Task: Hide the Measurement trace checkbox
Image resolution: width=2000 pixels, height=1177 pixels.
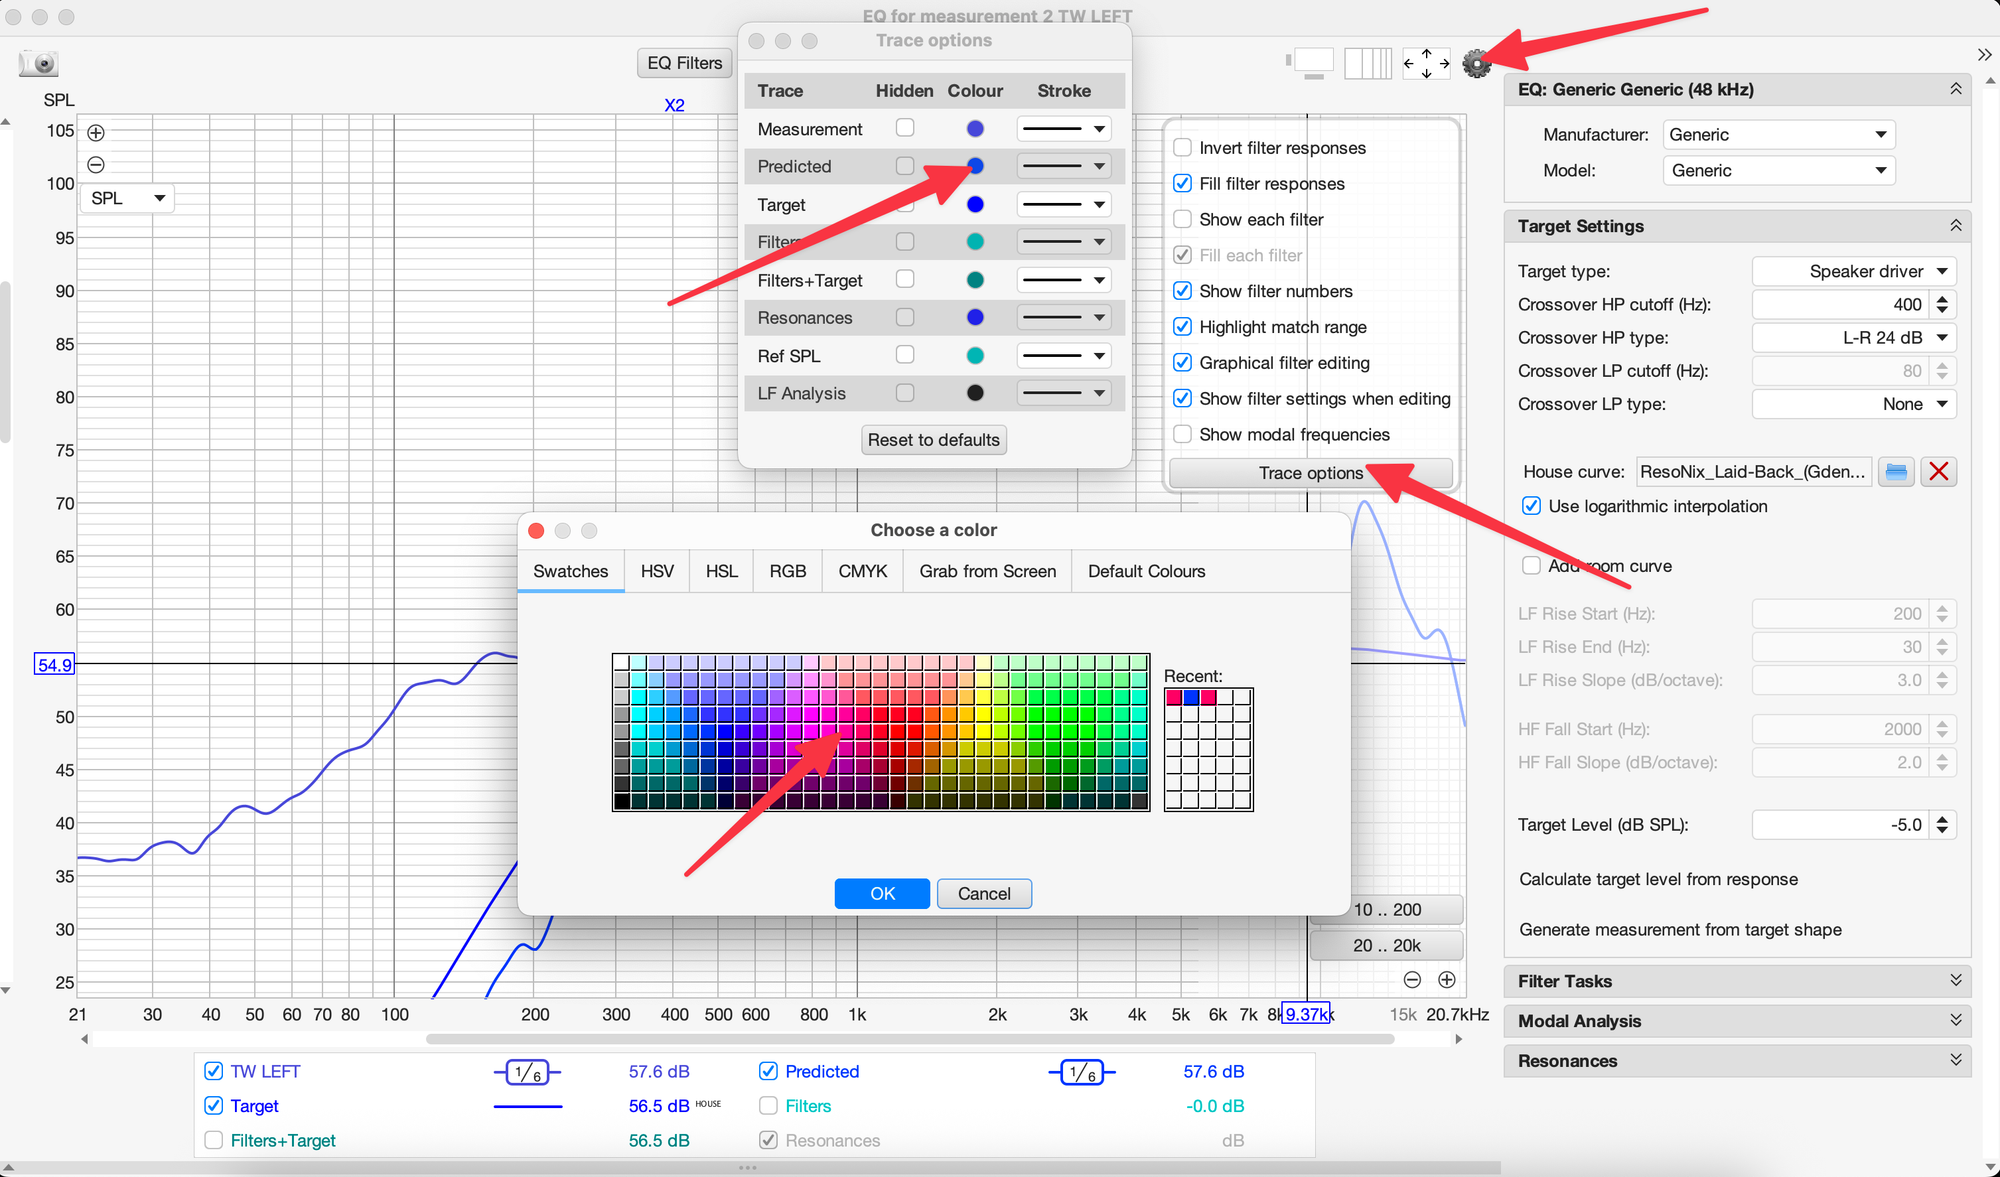Action: pos(905,128)
